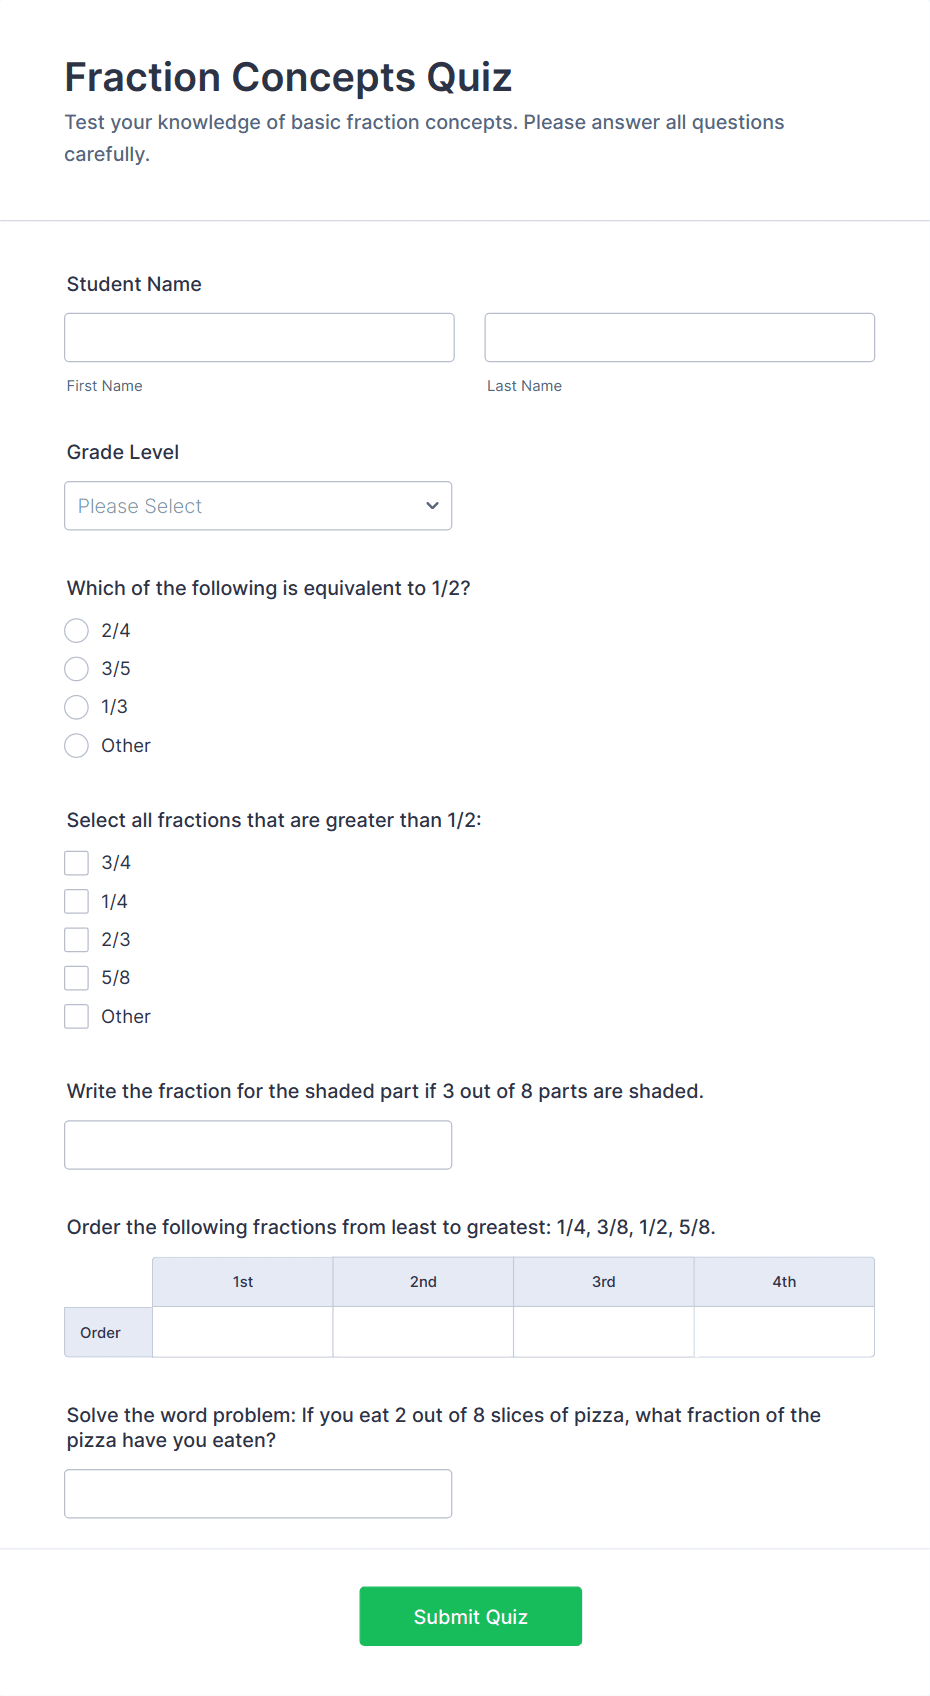Select the 2/4 radio button

pyautogui.click(x=76, y=630)
